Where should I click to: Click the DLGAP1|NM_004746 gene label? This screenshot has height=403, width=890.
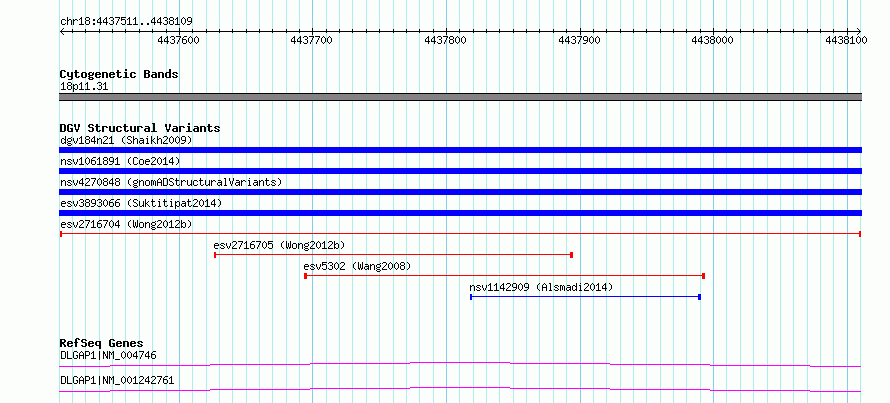coord(108,355)
